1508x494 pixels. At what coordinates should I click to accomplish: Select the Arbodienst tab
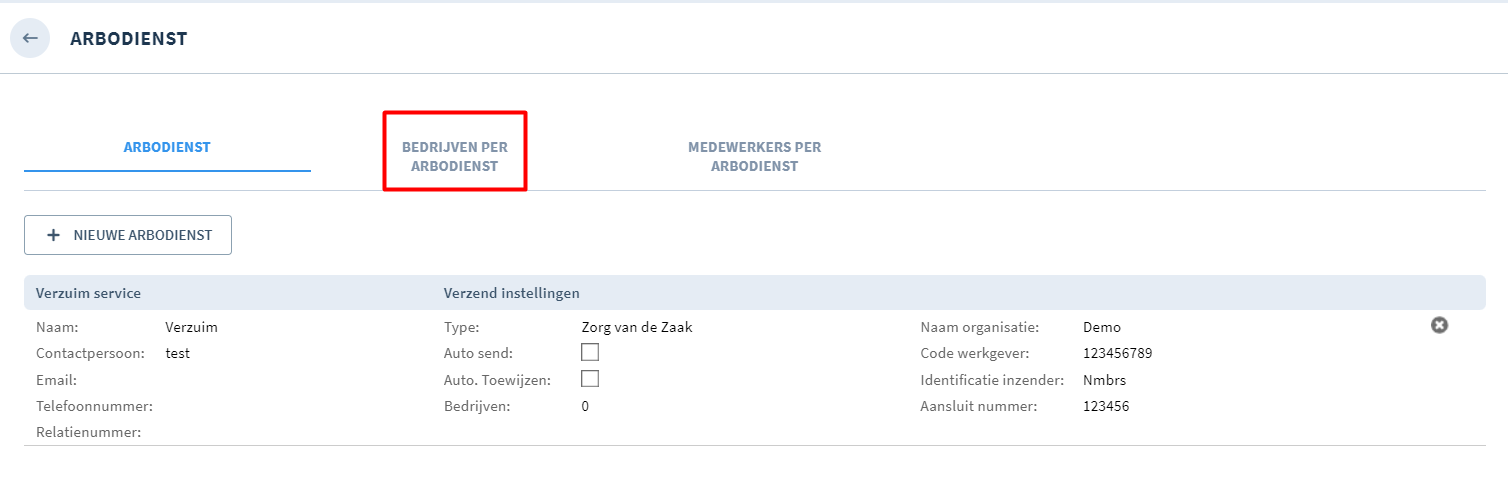pos(167,147)
